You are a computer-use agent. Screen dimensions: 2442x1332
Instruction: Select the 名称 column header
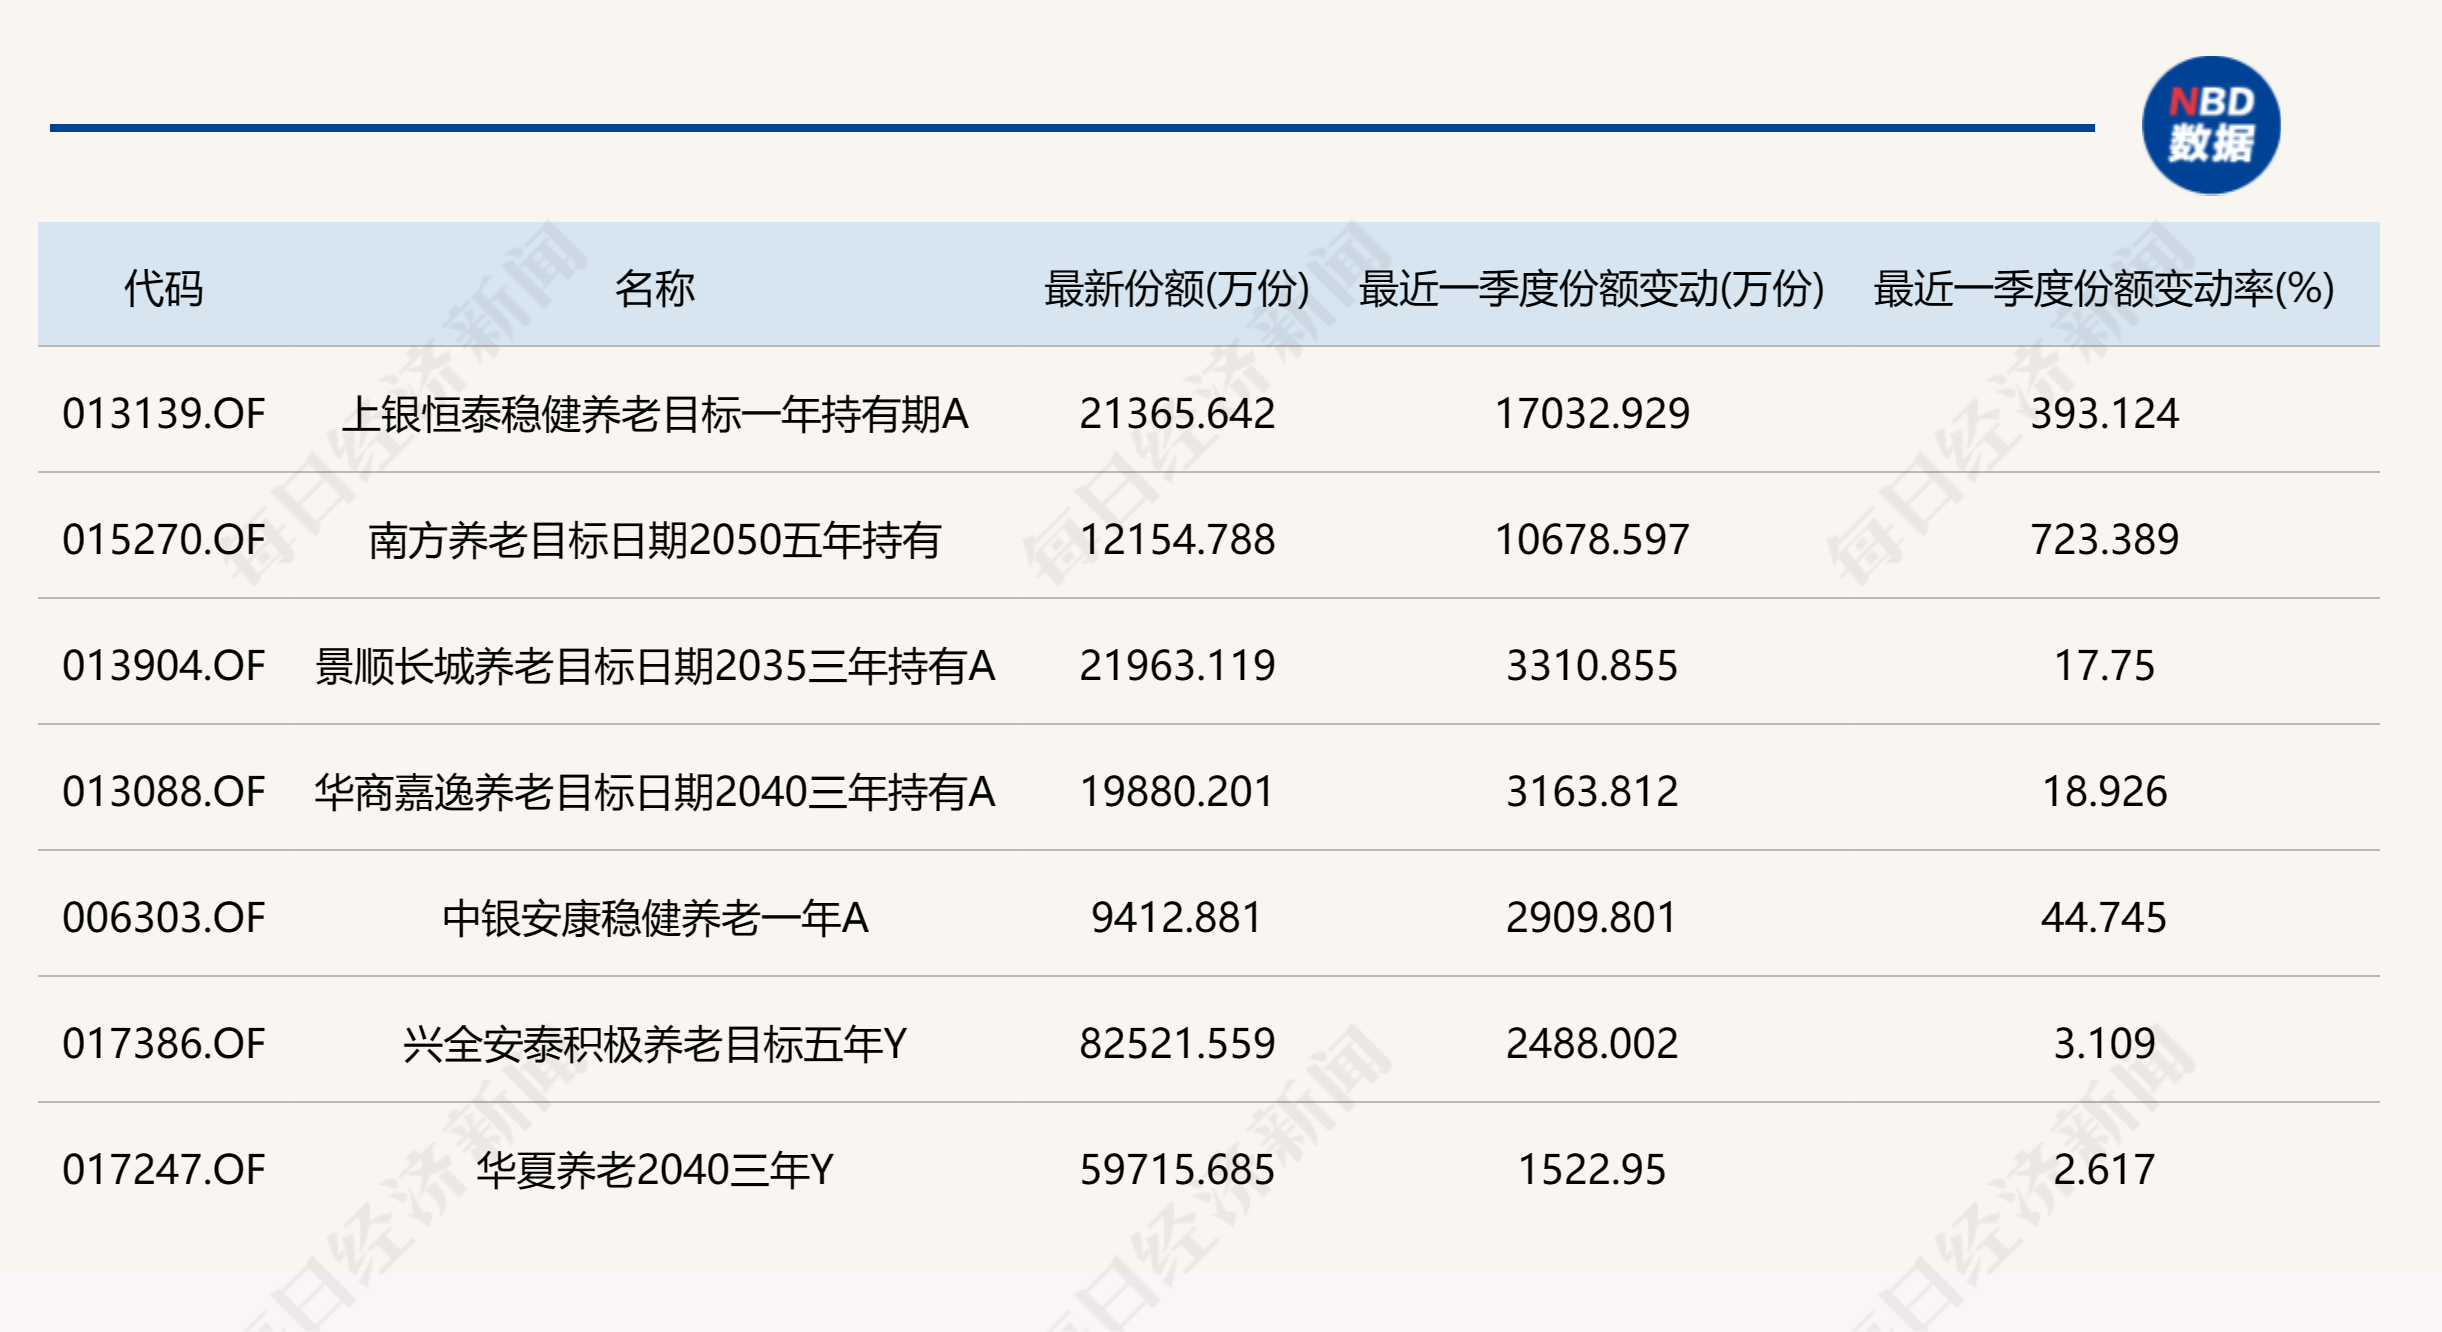[x=654, y=288]
